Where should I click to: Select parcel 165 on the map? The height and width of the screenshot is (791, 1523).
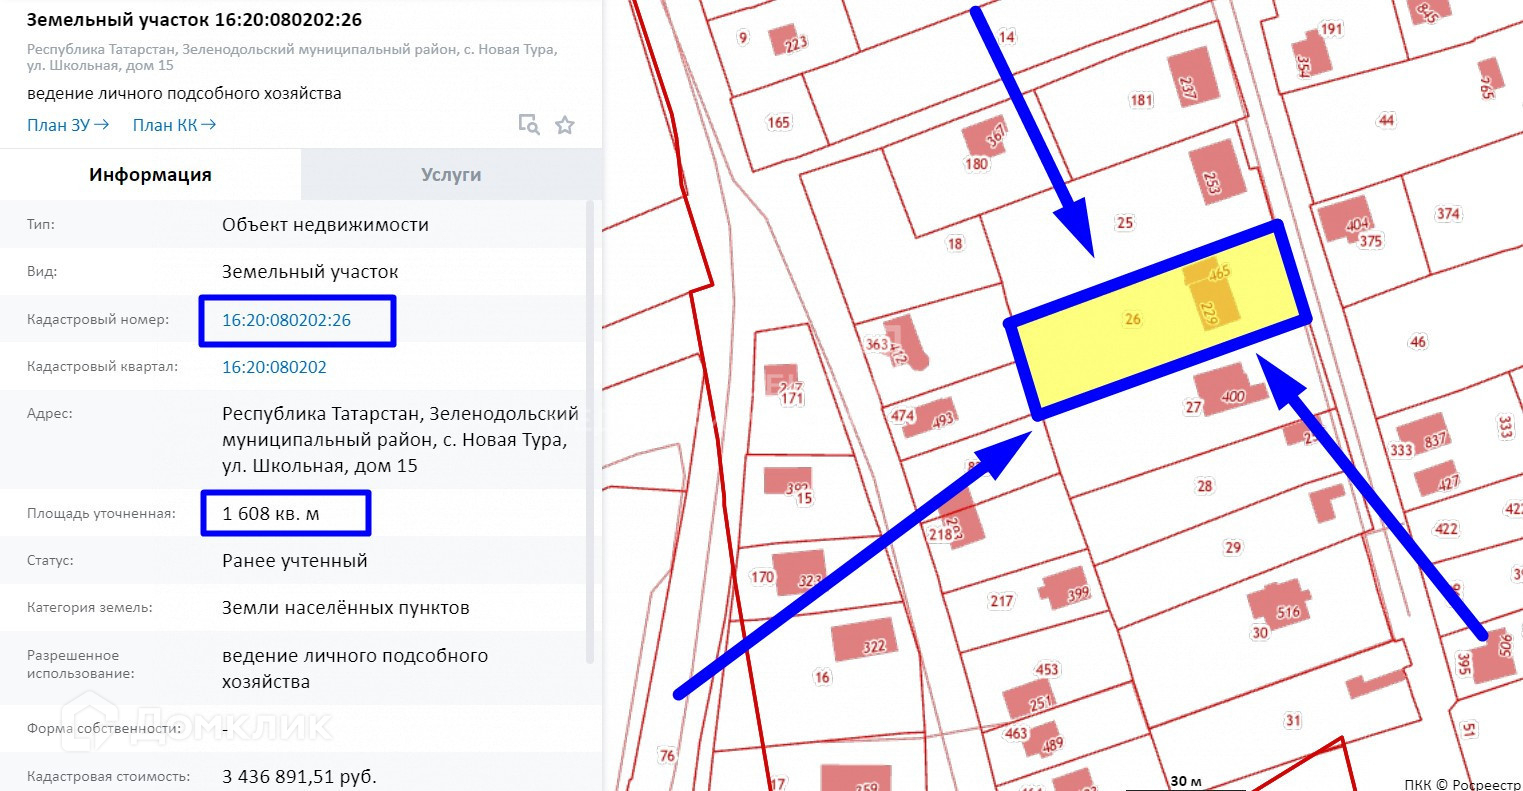coord(779,122)
